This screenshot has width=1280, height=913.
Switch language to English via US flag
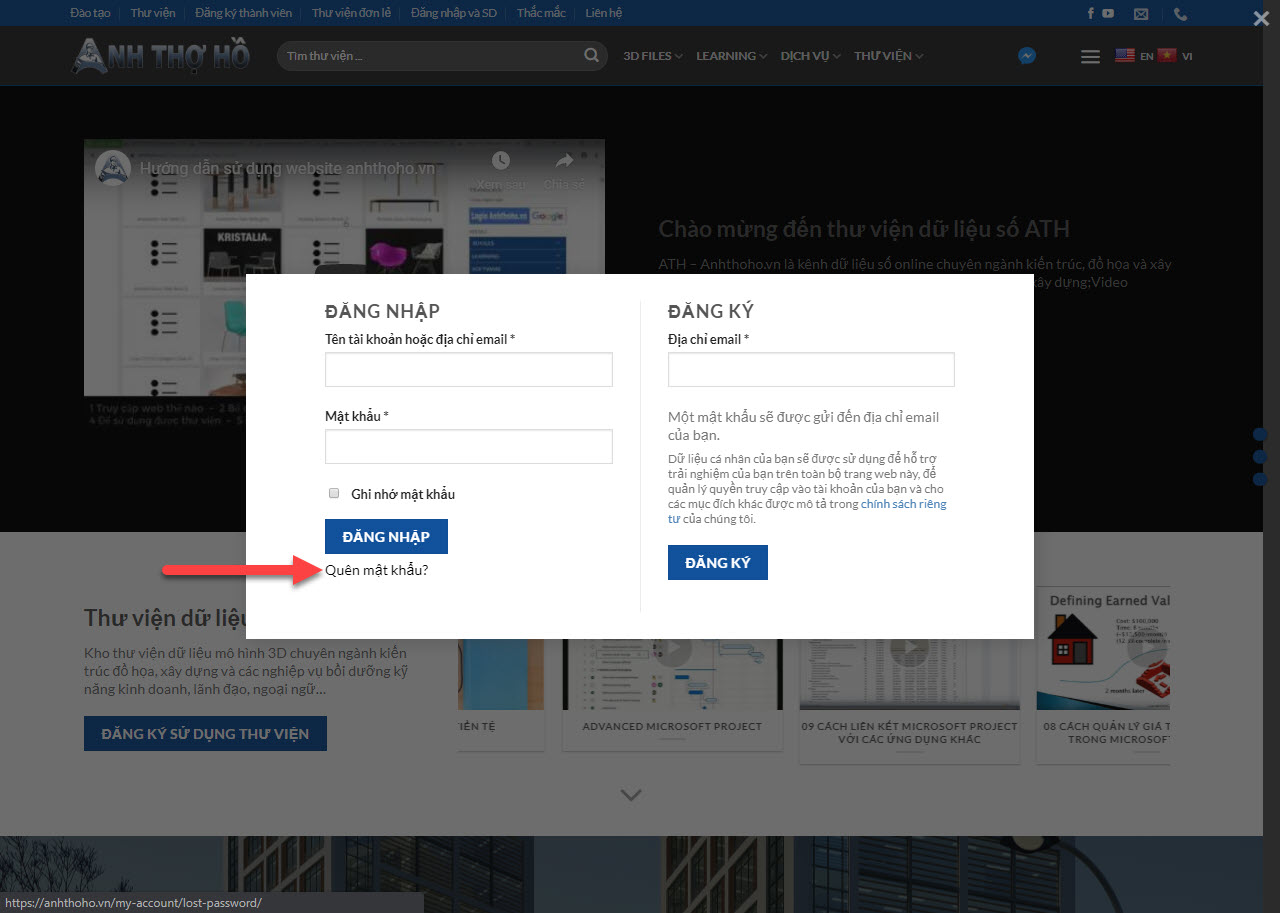[1125, 56]
